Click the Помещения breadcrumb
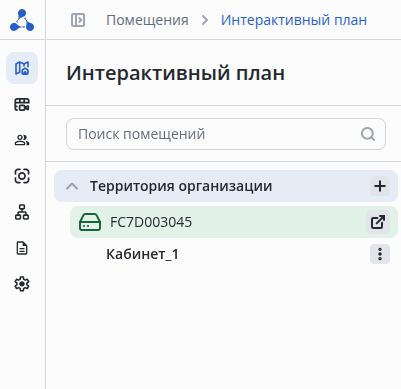The image size is (401, 389). pos(147,20)
